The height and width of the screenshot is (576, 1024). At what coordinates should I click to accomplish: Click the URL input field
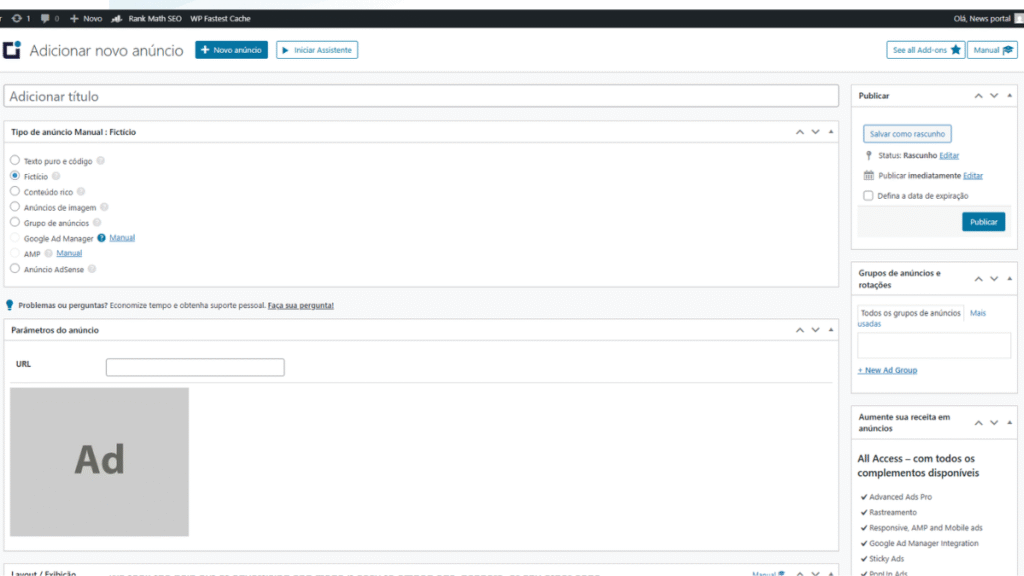[x=195, y=367]
